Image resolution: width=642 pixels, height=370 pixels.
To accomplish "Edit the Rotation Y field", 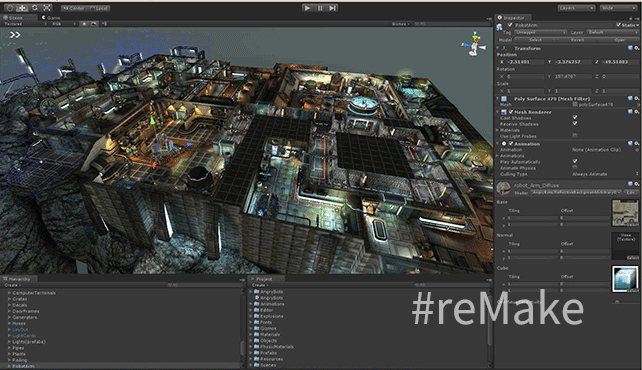I will pyautogui.click(x=573, y=77).
